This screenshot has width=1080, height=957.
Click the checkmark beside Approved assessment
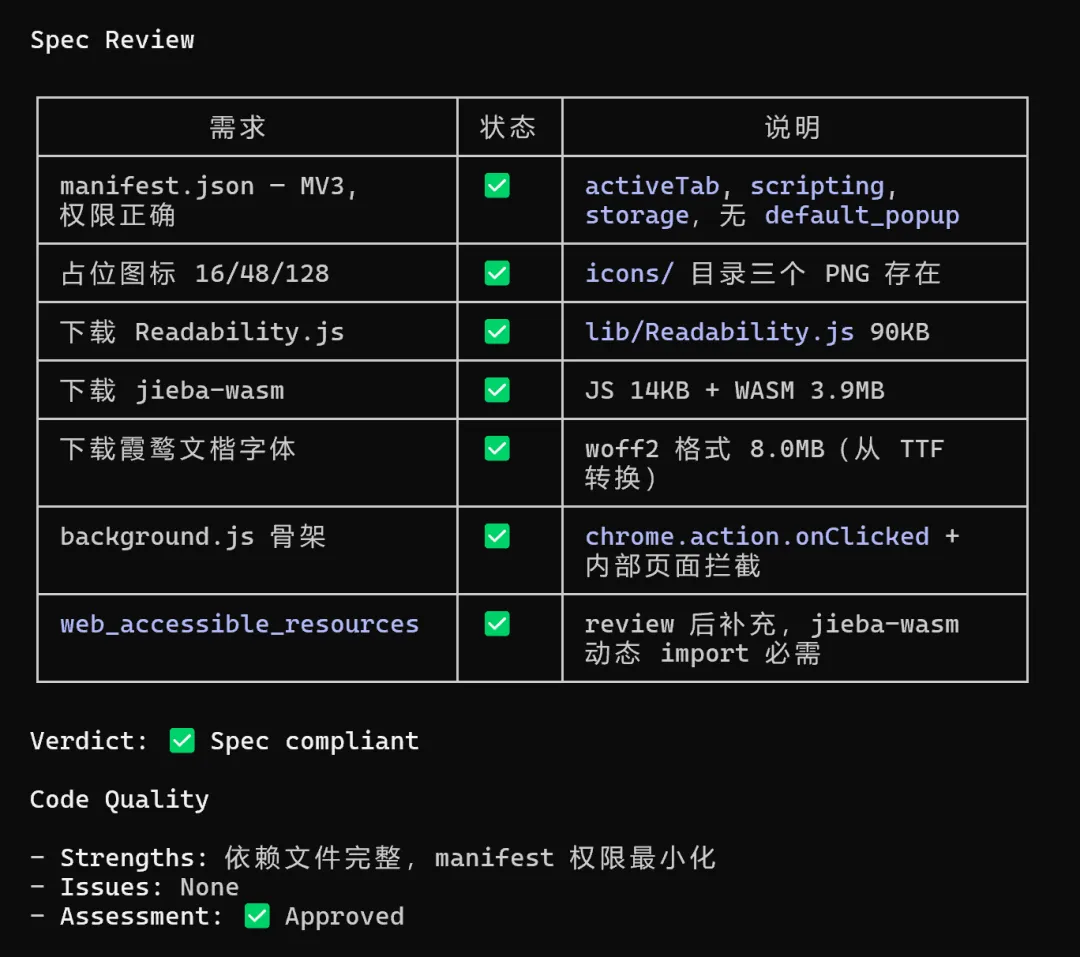[257, 916]
